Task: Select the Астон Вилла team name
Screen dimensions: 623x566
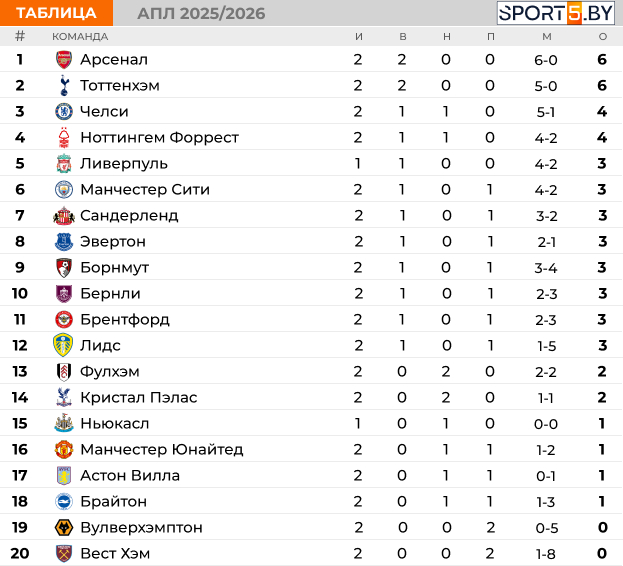Action: [130, 475]
